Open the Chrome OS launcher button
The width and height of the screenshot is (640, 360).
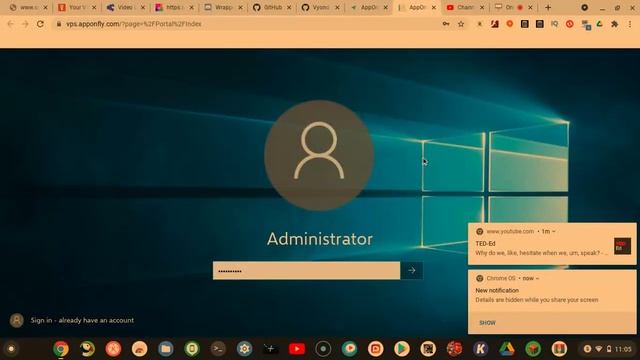(11, 349)
